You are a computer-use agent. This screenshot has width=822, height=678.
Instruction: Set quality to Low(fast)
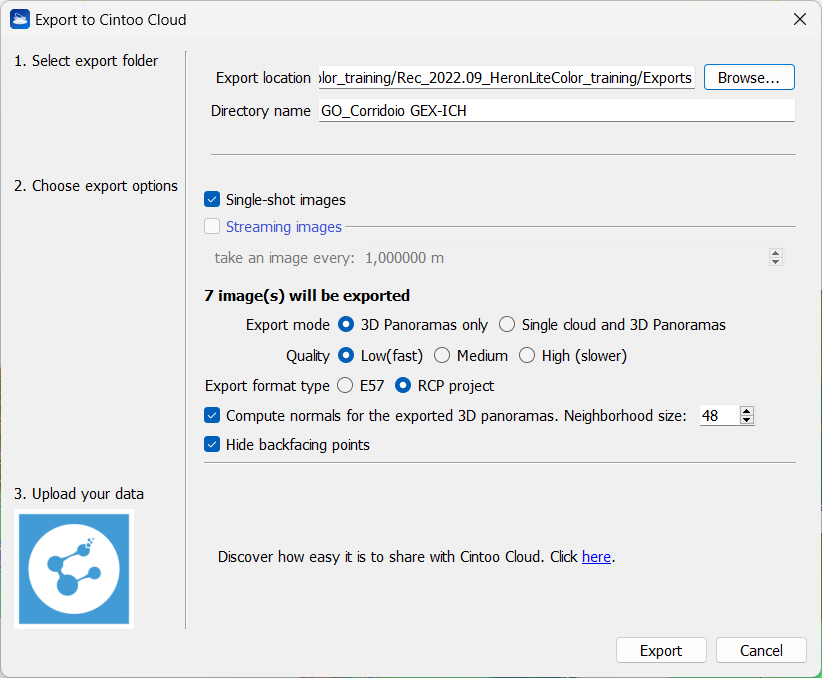tap(347, 355)
